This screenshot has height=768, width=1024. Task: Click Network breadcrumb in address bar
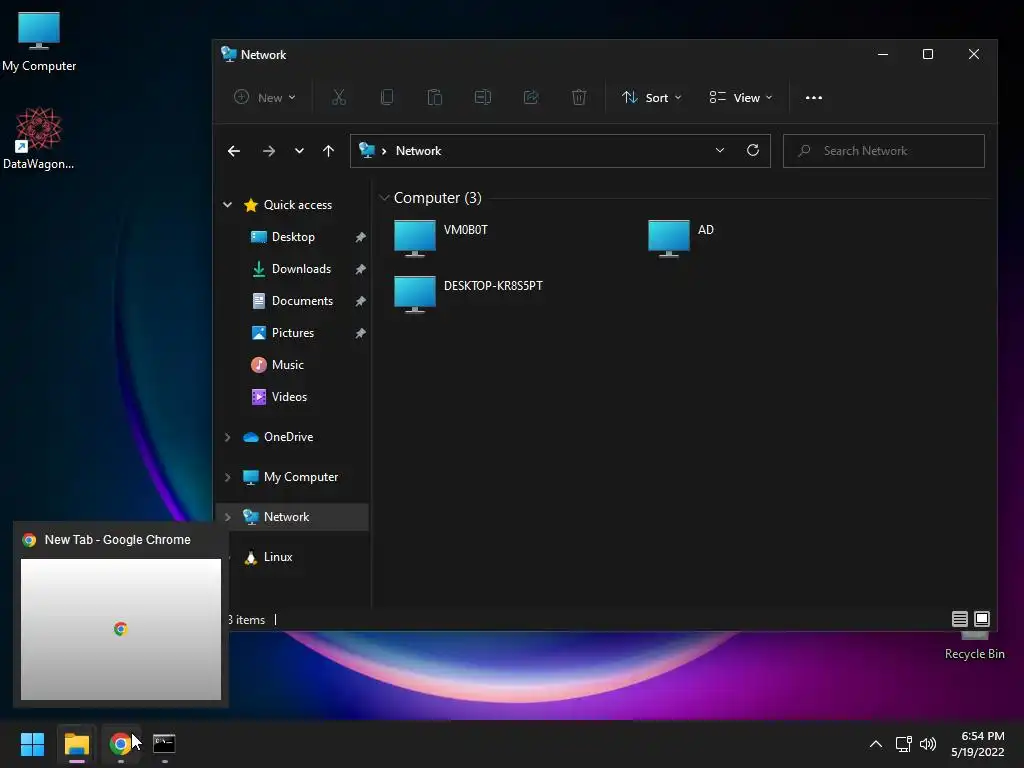tap(418, 151)
